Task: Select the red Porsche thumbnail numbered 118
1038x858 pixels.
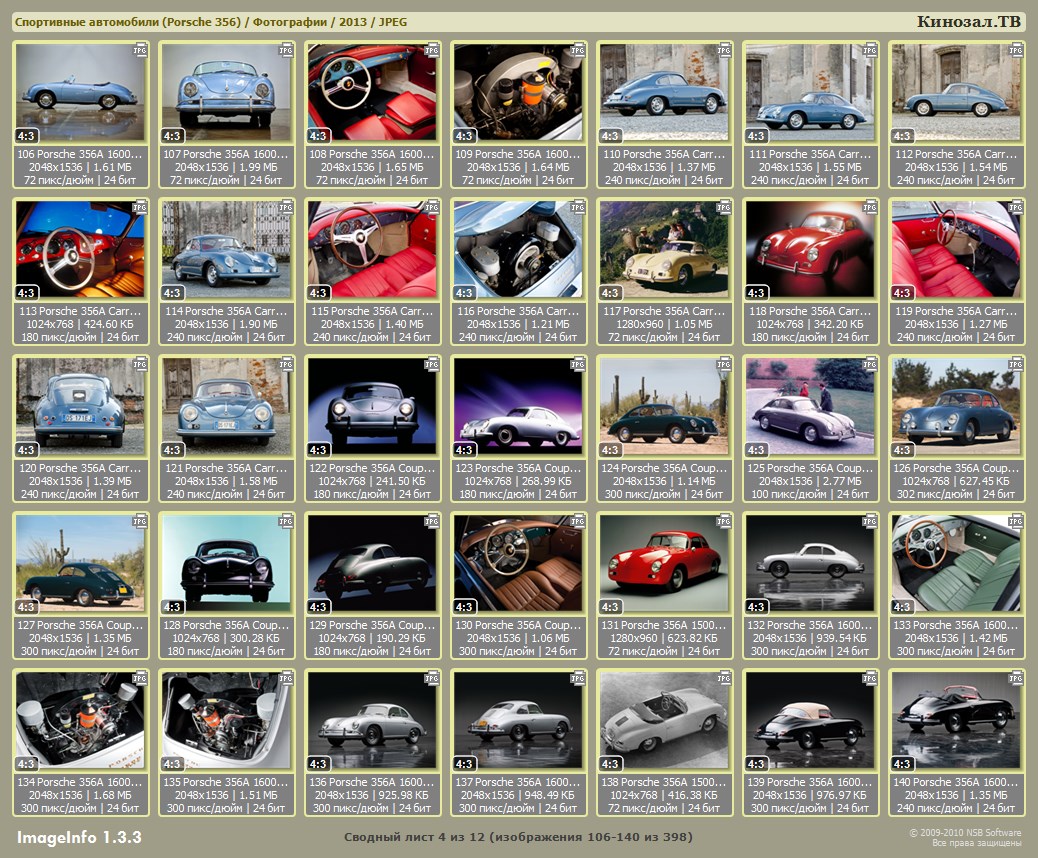Action: tap(810, 250)
